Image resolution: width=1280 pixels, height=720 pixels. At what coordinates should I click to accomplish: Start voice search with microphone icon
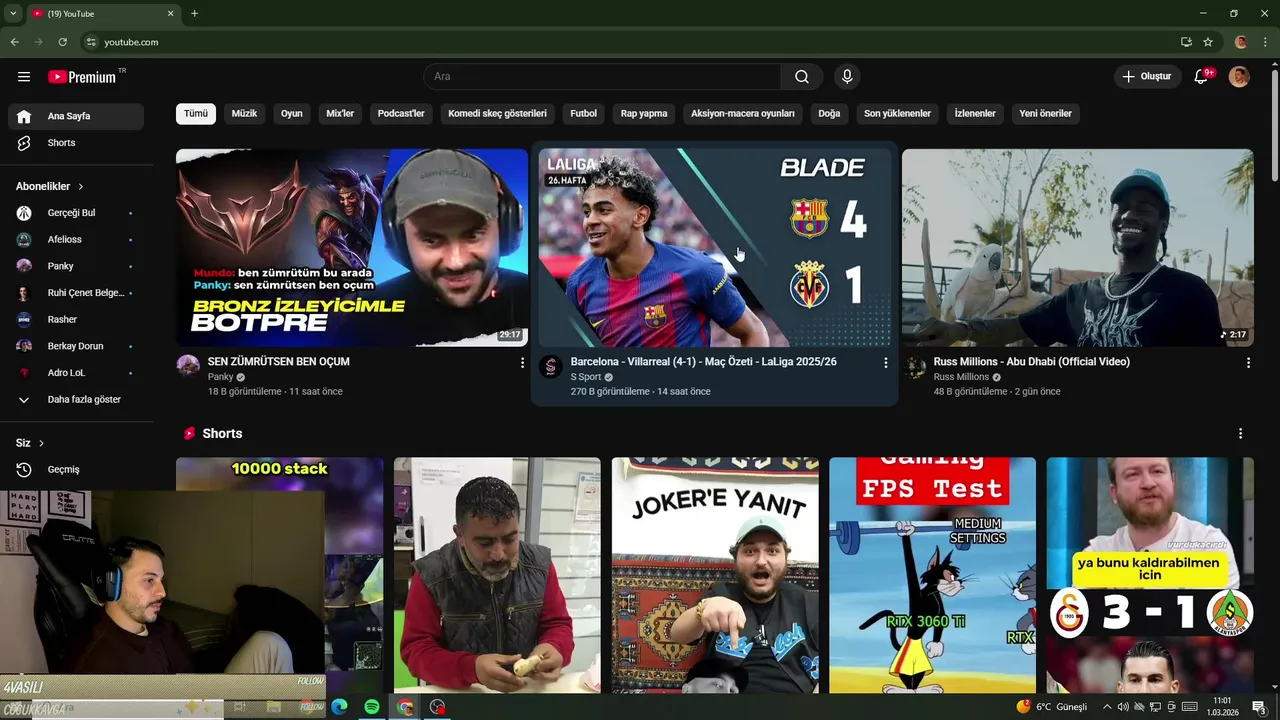coord(847,77)
